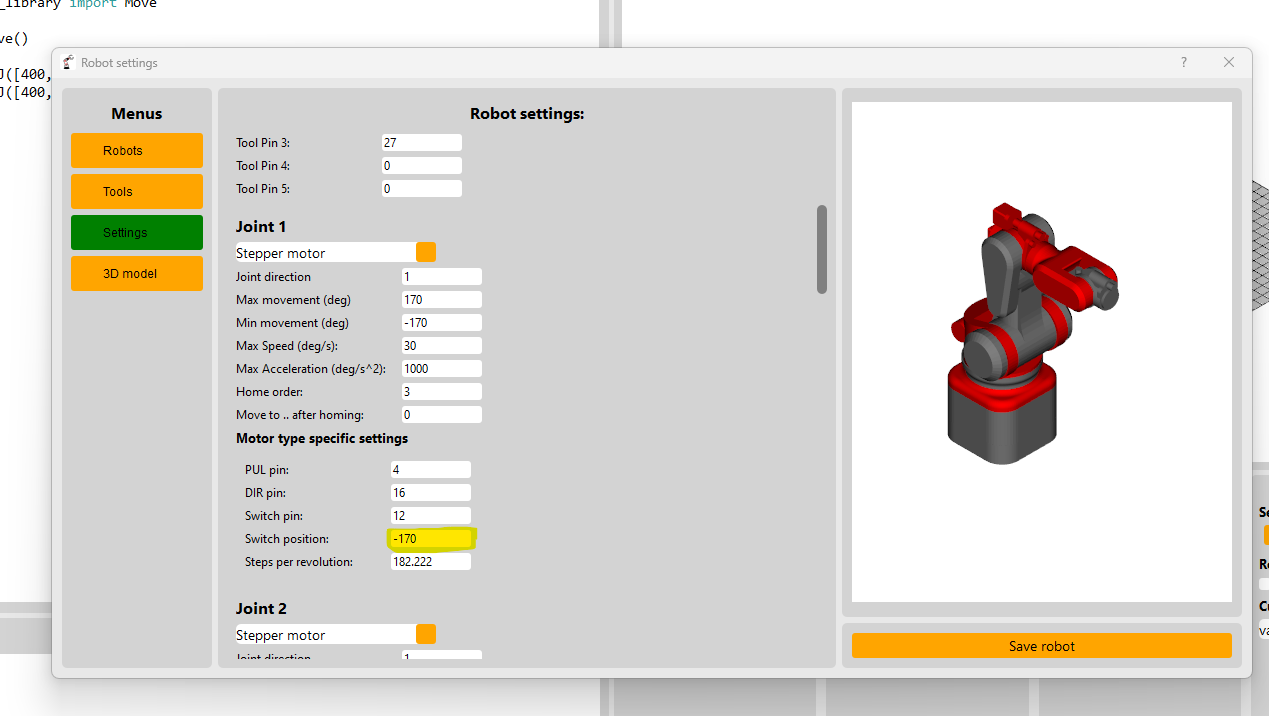Click the Tool Pin 3 input field
This screenshot has height=716, width=1269.
[x=421, y=141]
